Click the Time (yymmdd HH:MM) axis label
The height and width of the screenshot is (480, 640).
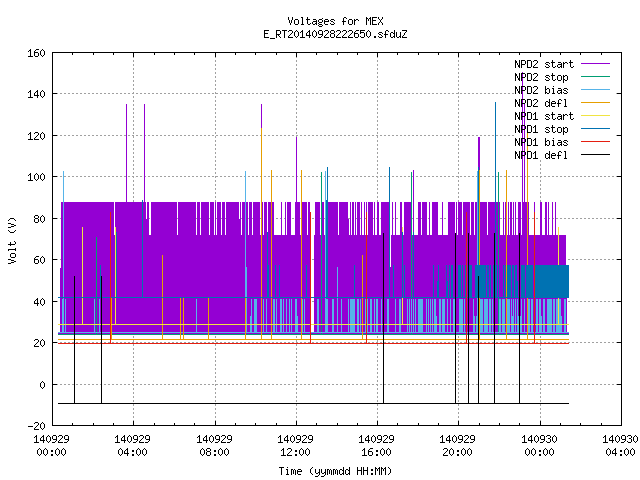pyautogui.click(x=335, y=471)
